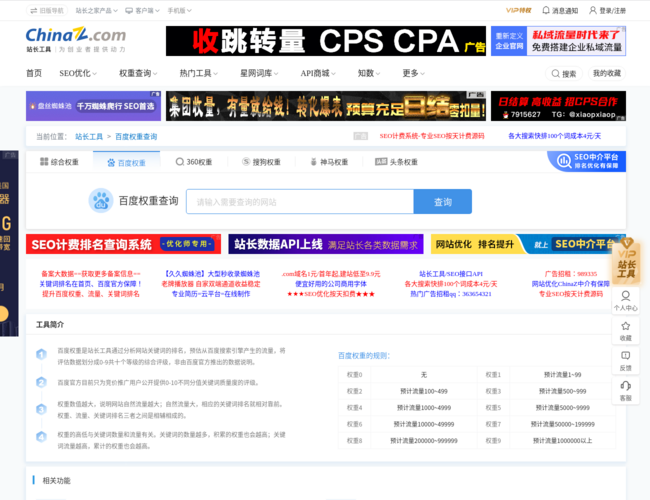The width and height of the screenshot is (650, 500).
Task: Click table cell 预计流量1000000以上
Action: click(x=563, y=441)
